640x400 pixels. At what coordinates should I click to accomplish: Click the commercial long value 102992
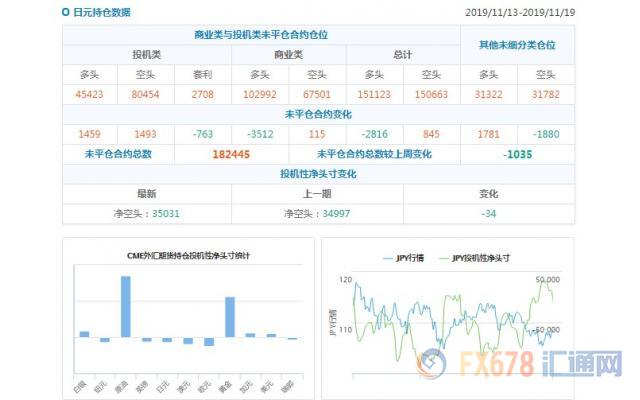pyautogui.click(x=260, y=95)
